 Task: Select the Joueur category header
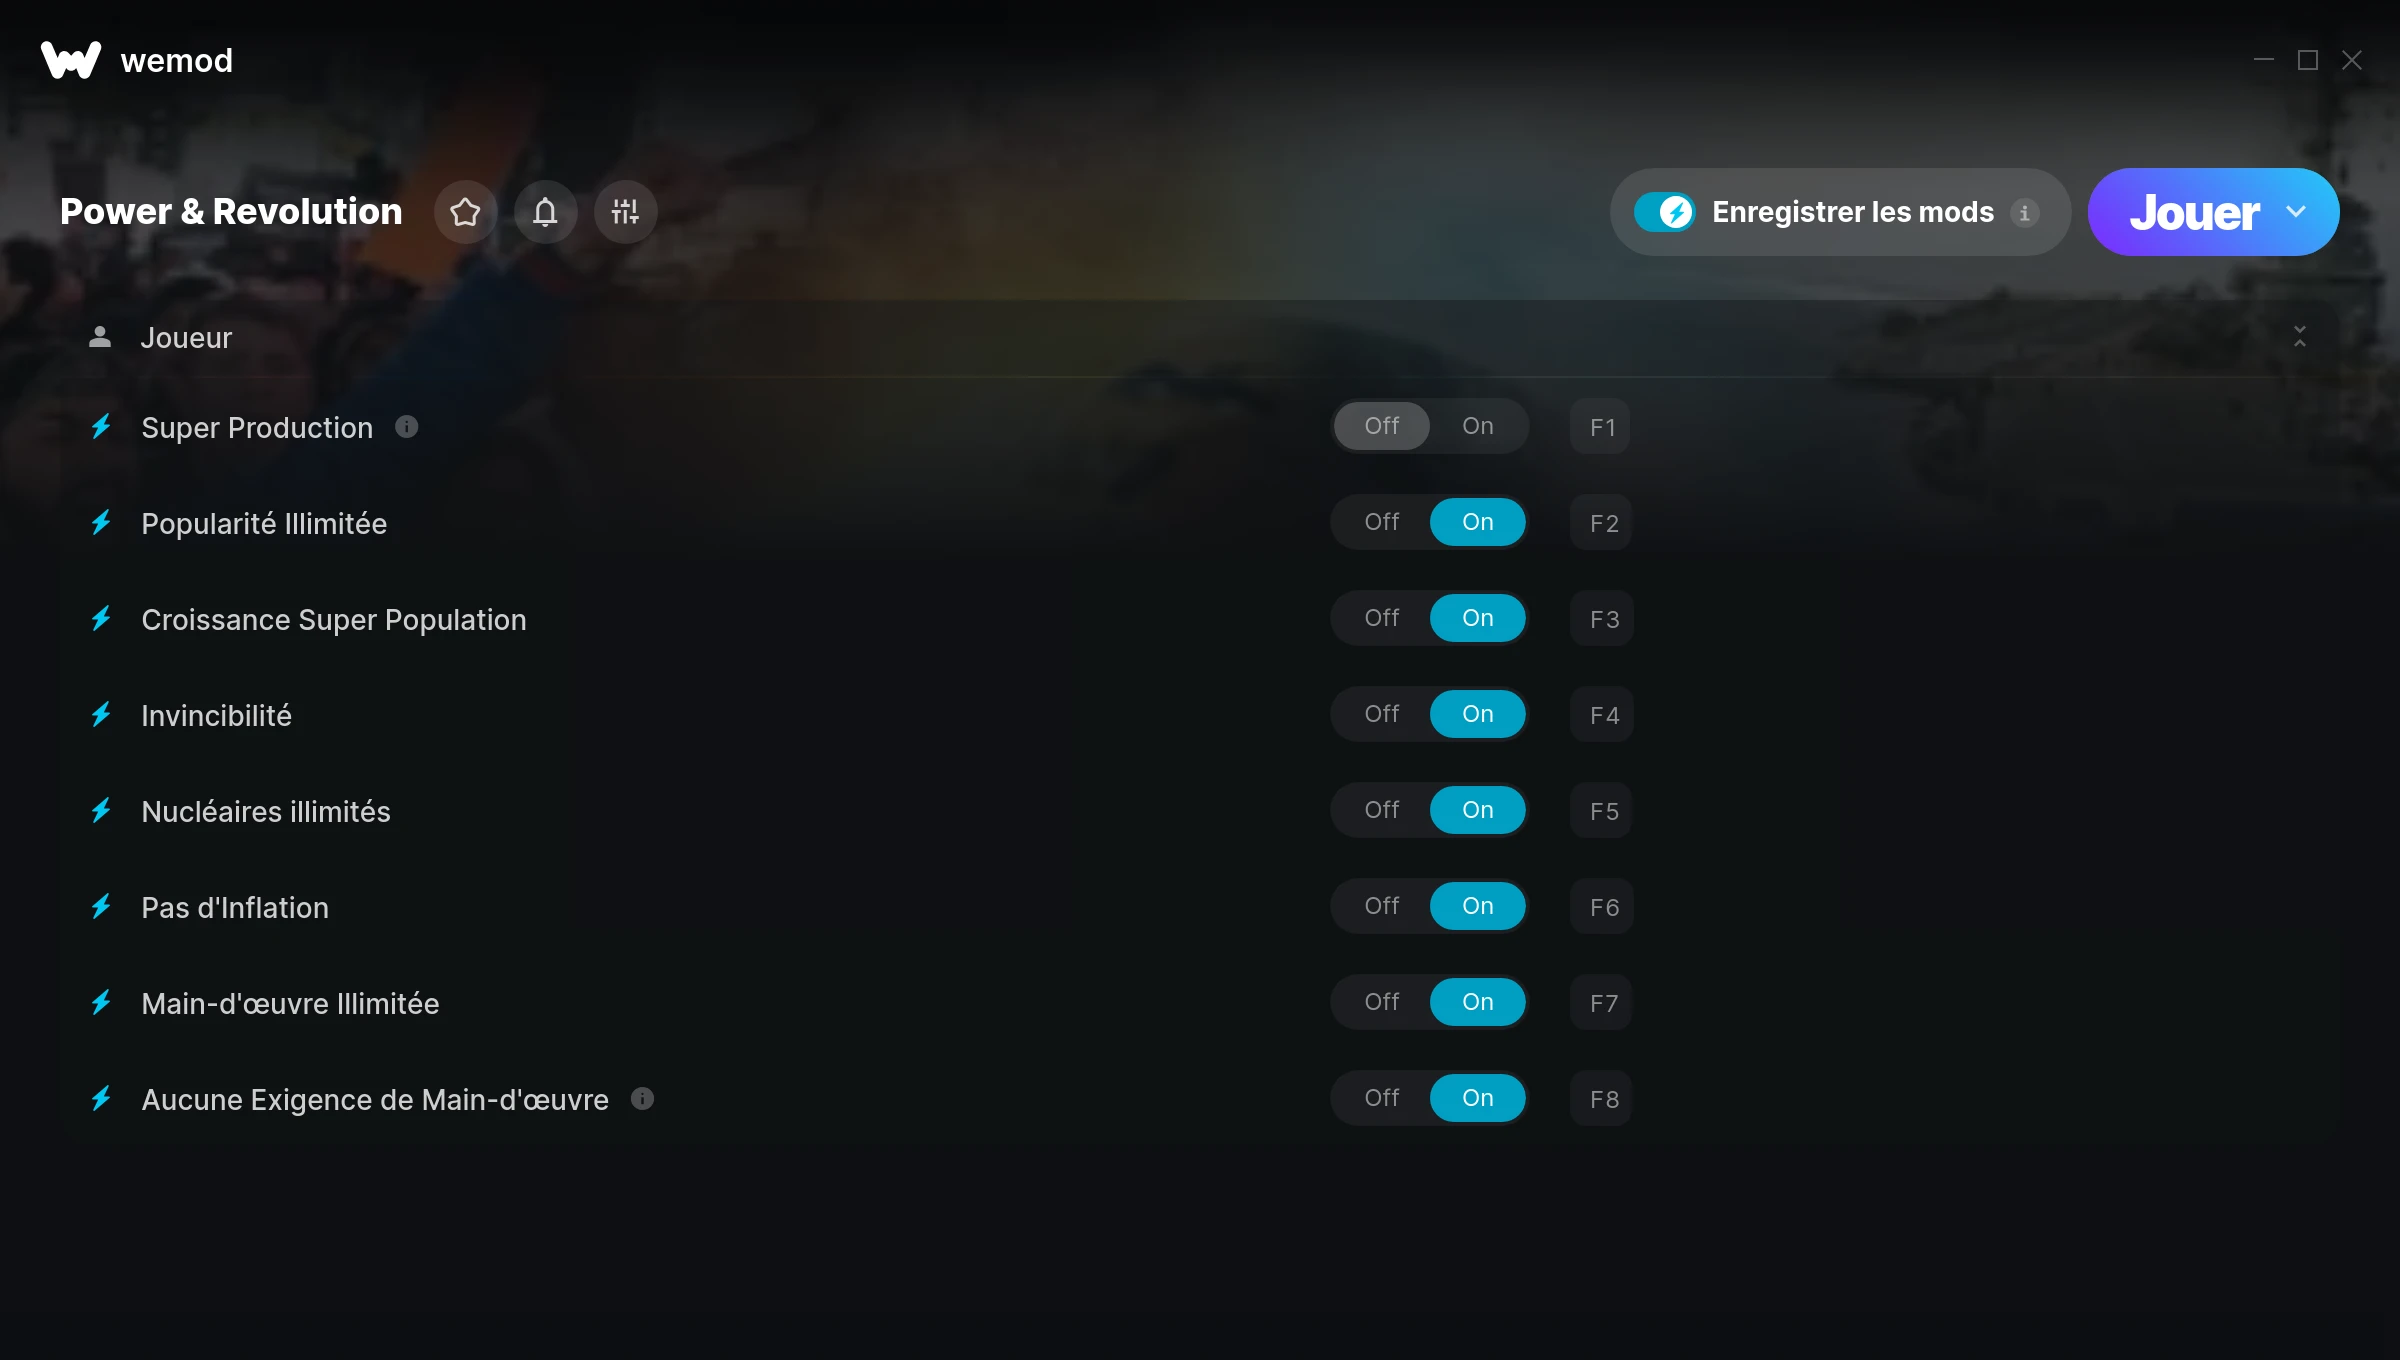[1200, 338]
